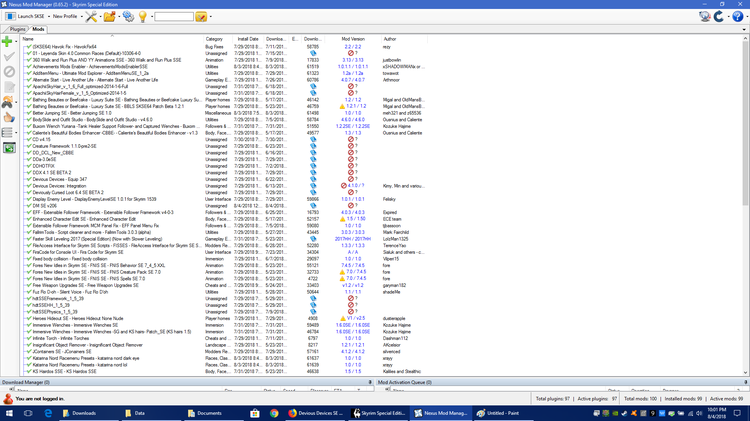The height and width of the screenshot is (421, 750).
Task: Sort by the Author column header
Action: [x=404, y=39]
